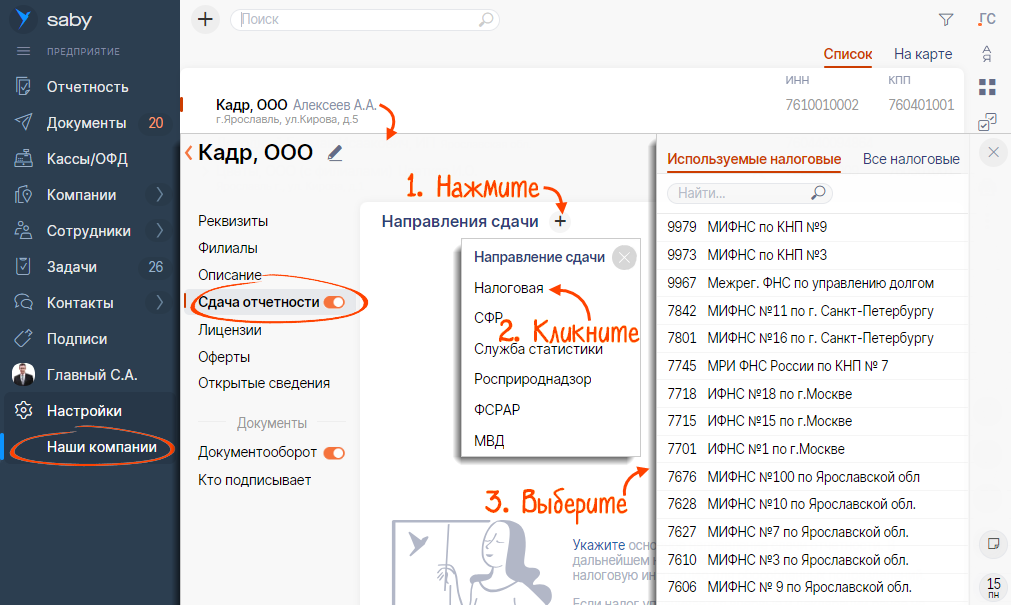Select 7610 МИФНС №3 по Ярославской обл.
The height and width of the screenshot is (605, 1011).
point(812,560)
